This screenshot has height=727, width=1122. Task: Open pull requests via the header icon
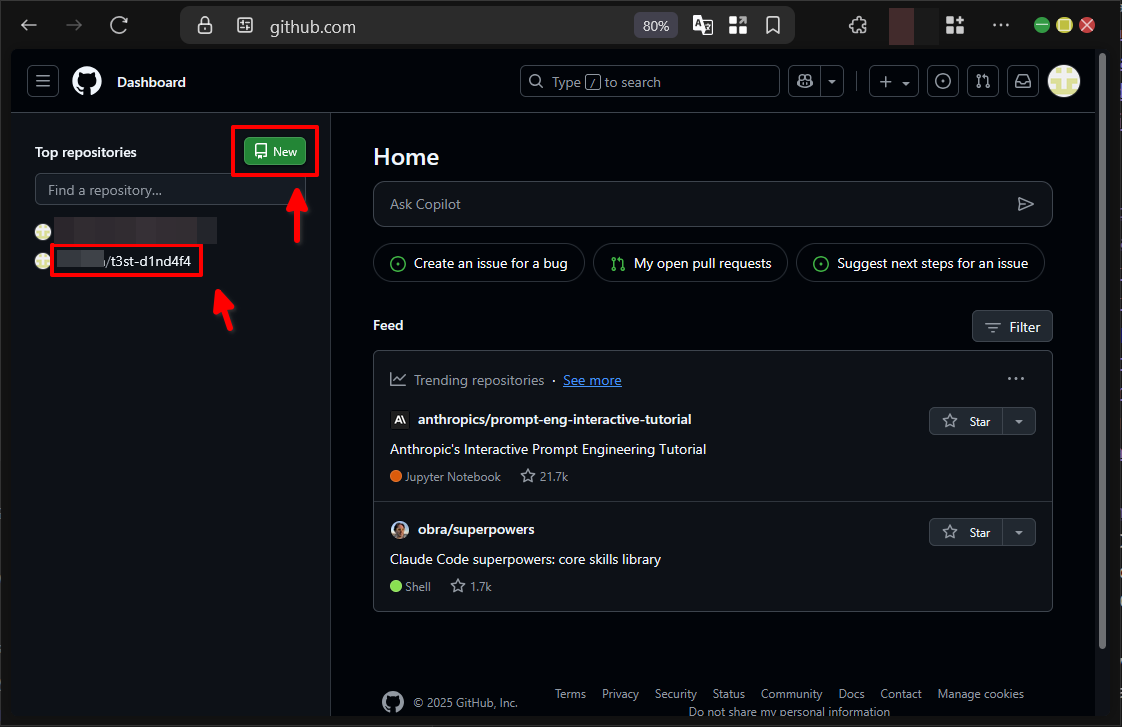pos(982,81)
